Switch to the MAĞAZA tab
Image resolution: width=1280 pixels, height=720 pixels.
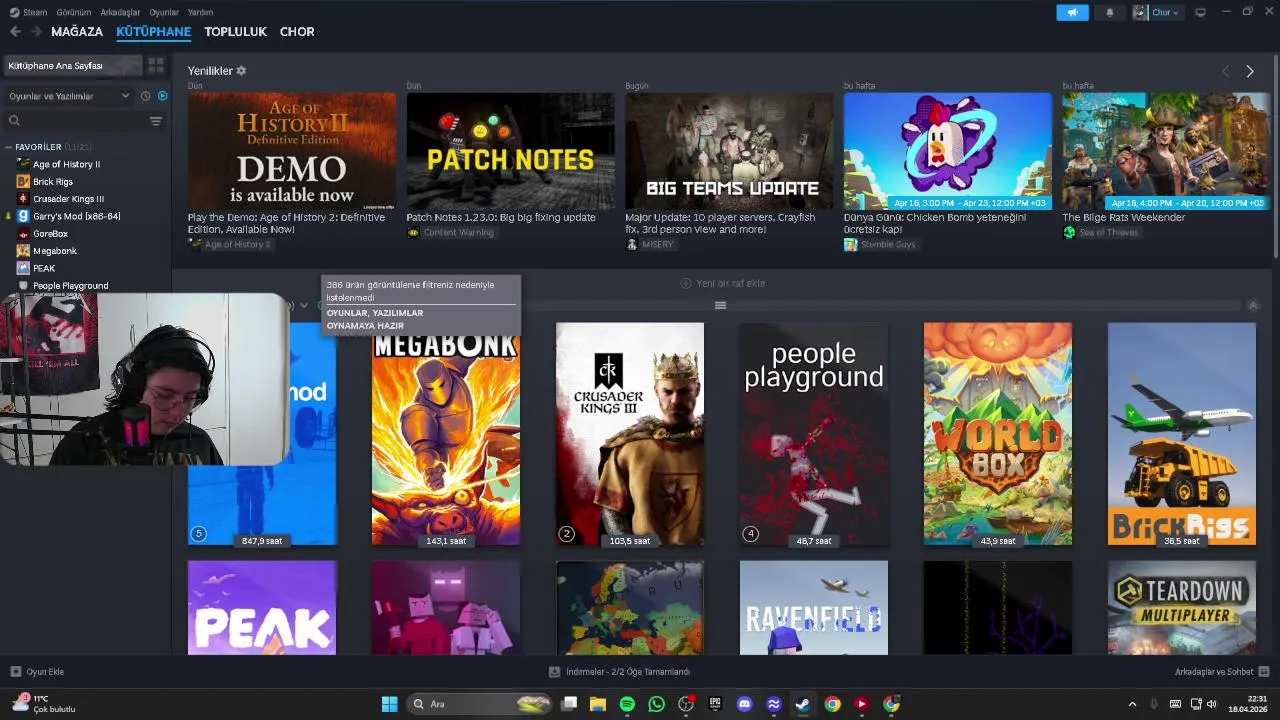(x=77, y=32)
